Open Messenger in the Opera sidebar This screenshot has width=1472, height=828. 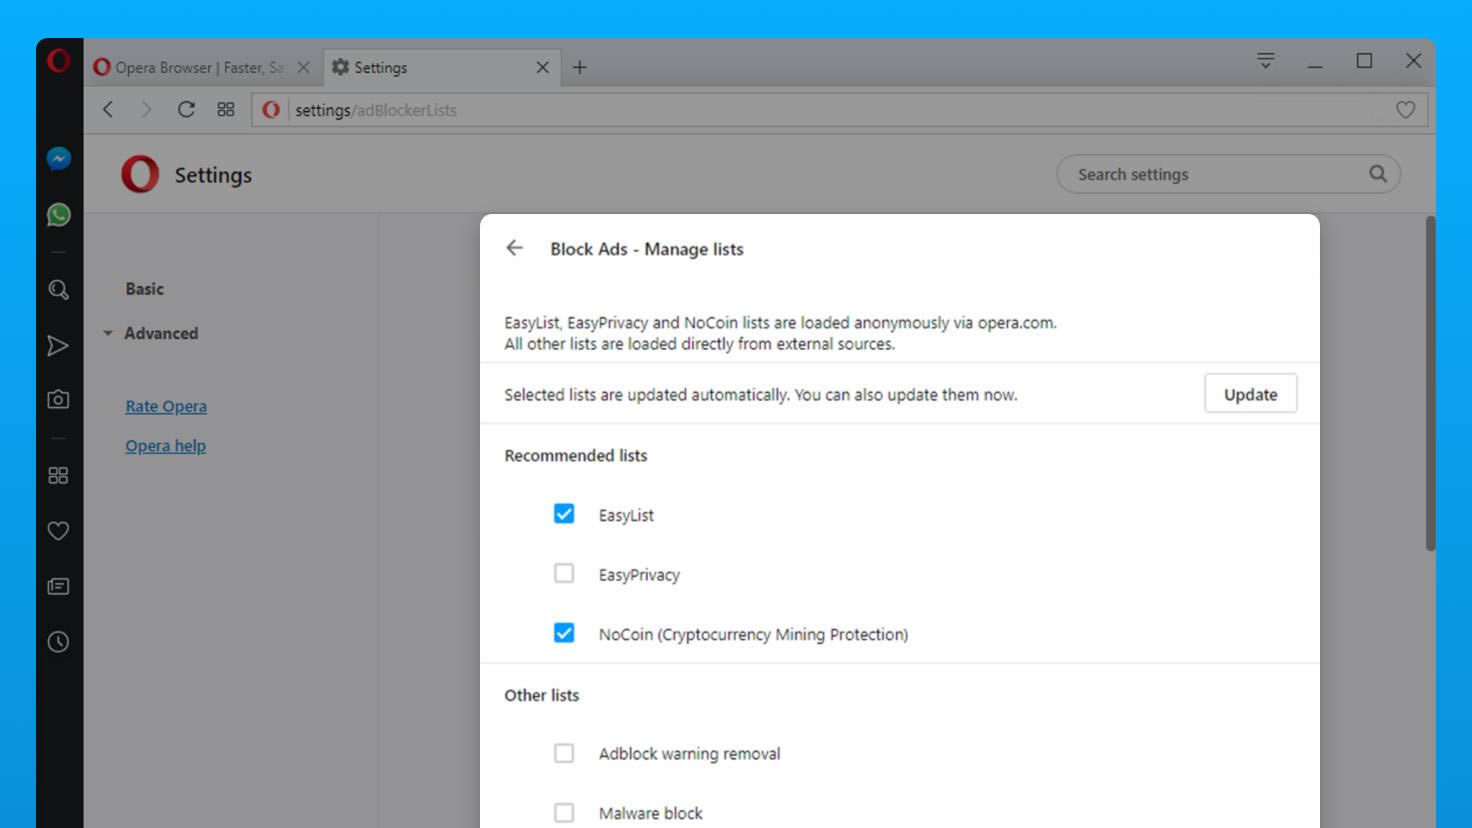coord(58,159)
